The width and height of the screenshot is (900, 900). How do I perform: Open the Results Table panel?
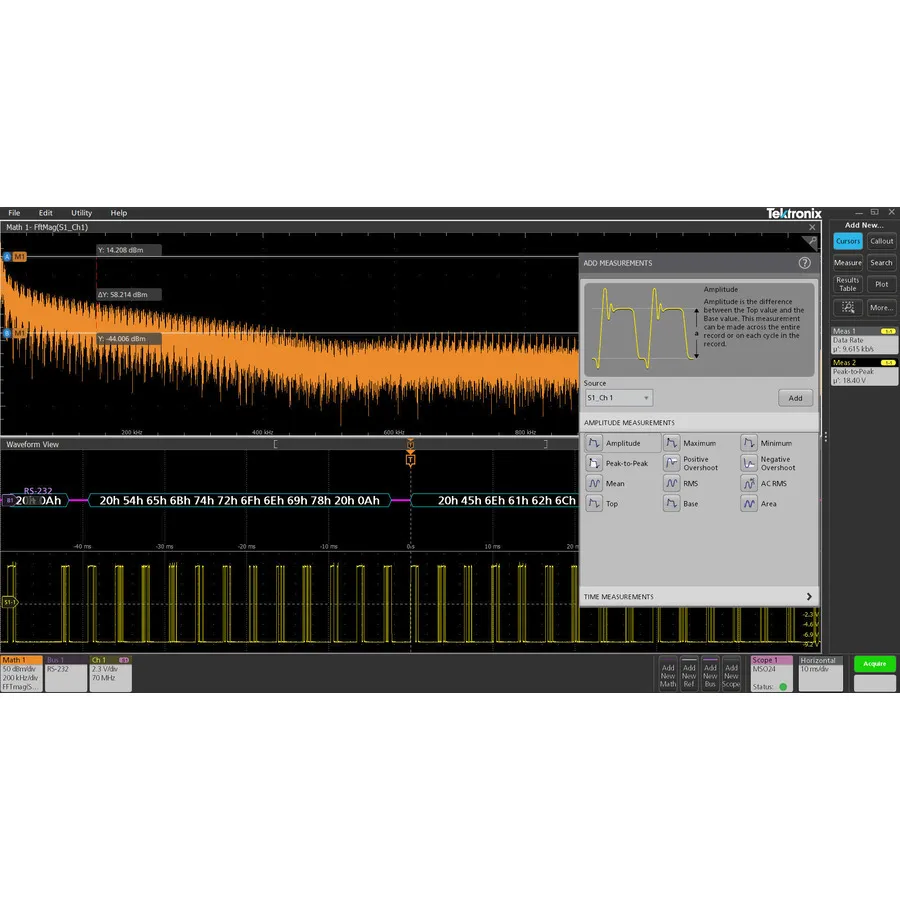(x=847, y=284)
